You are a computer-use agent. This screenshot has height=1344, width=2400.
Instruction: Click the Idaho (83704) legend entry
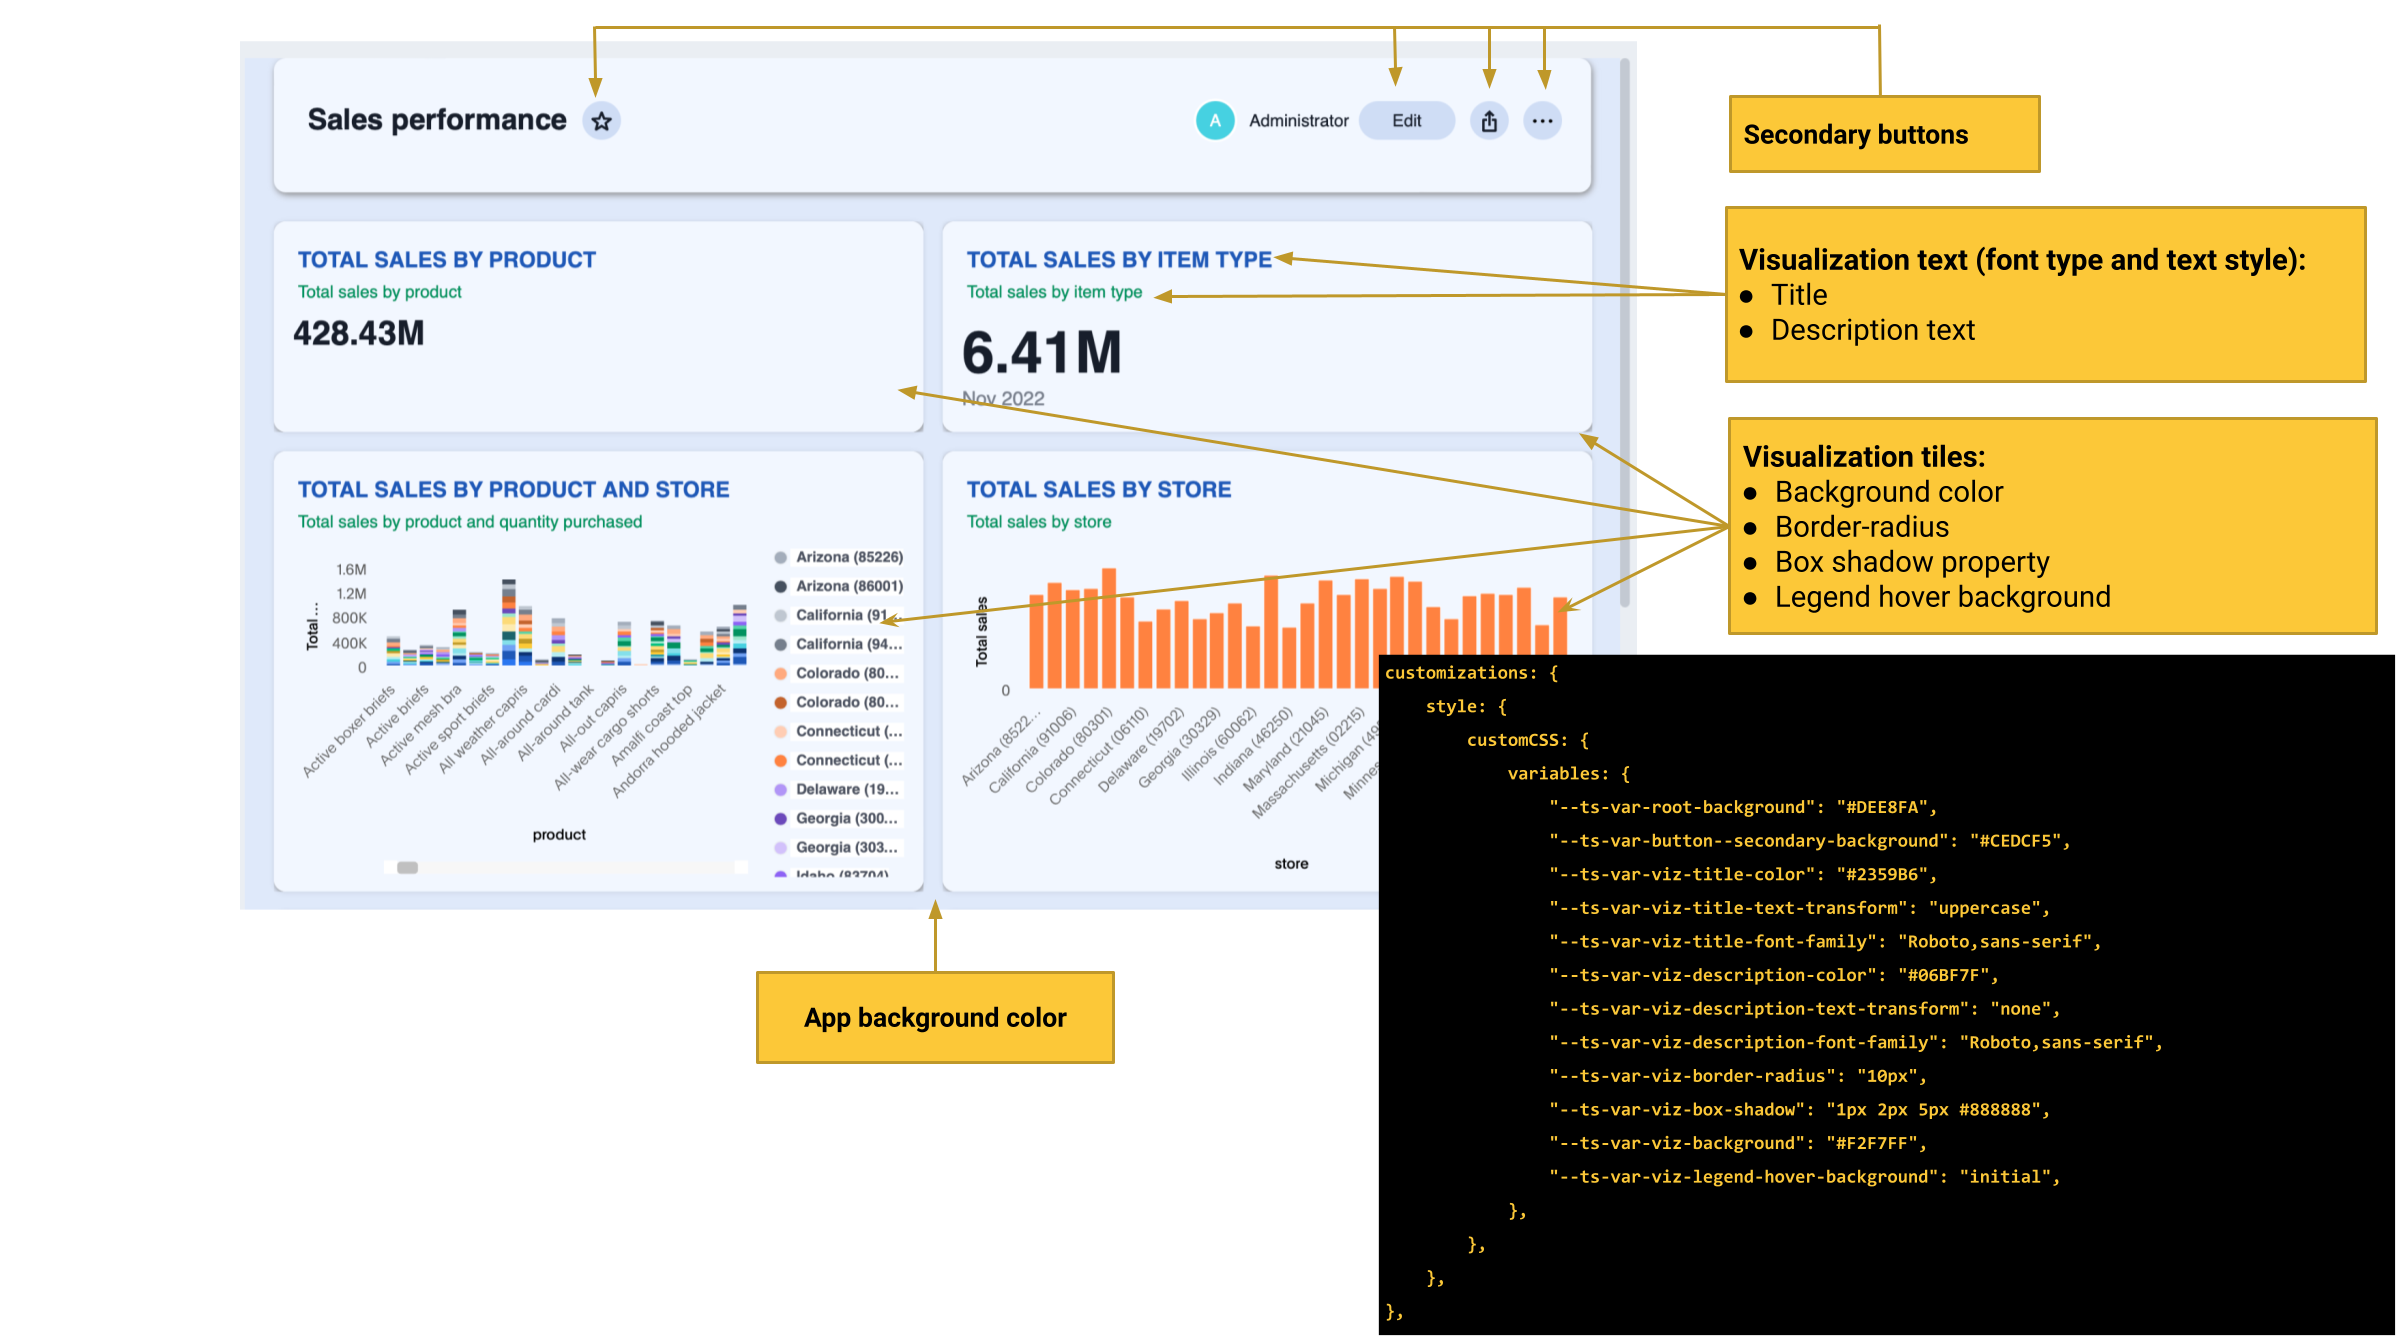pyautogui.click(x=845, y=875)
